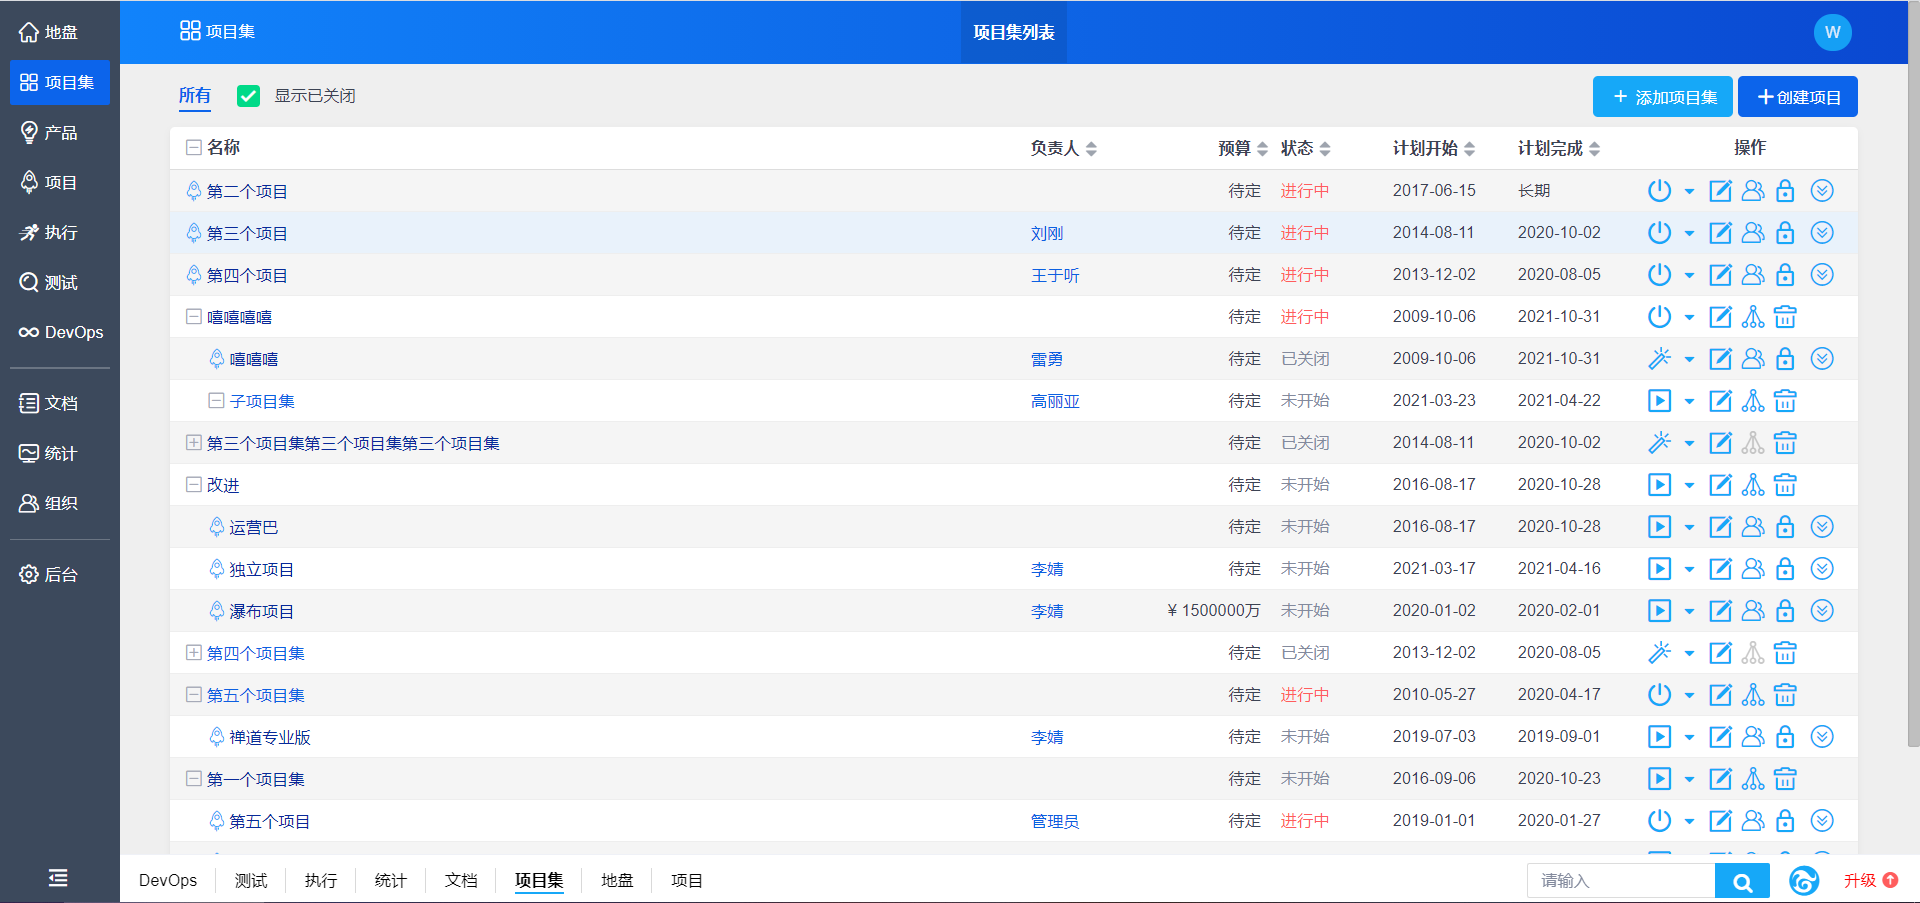Open action dropdown arrow for 第五个项目集
1920x903 pixels.
[1689, 695]
